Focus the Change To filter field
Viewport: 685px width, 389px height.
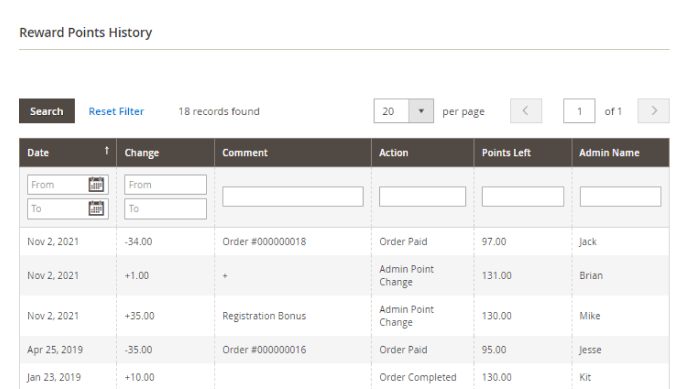coord(166,208)
